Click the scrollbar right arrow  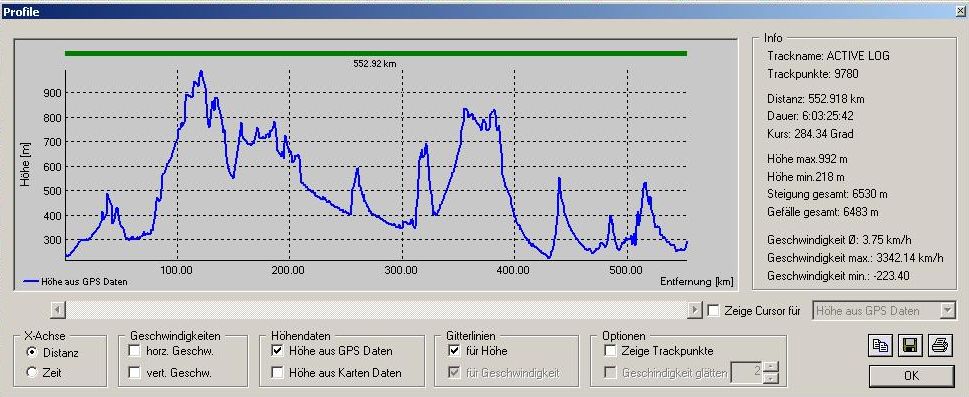695,310
